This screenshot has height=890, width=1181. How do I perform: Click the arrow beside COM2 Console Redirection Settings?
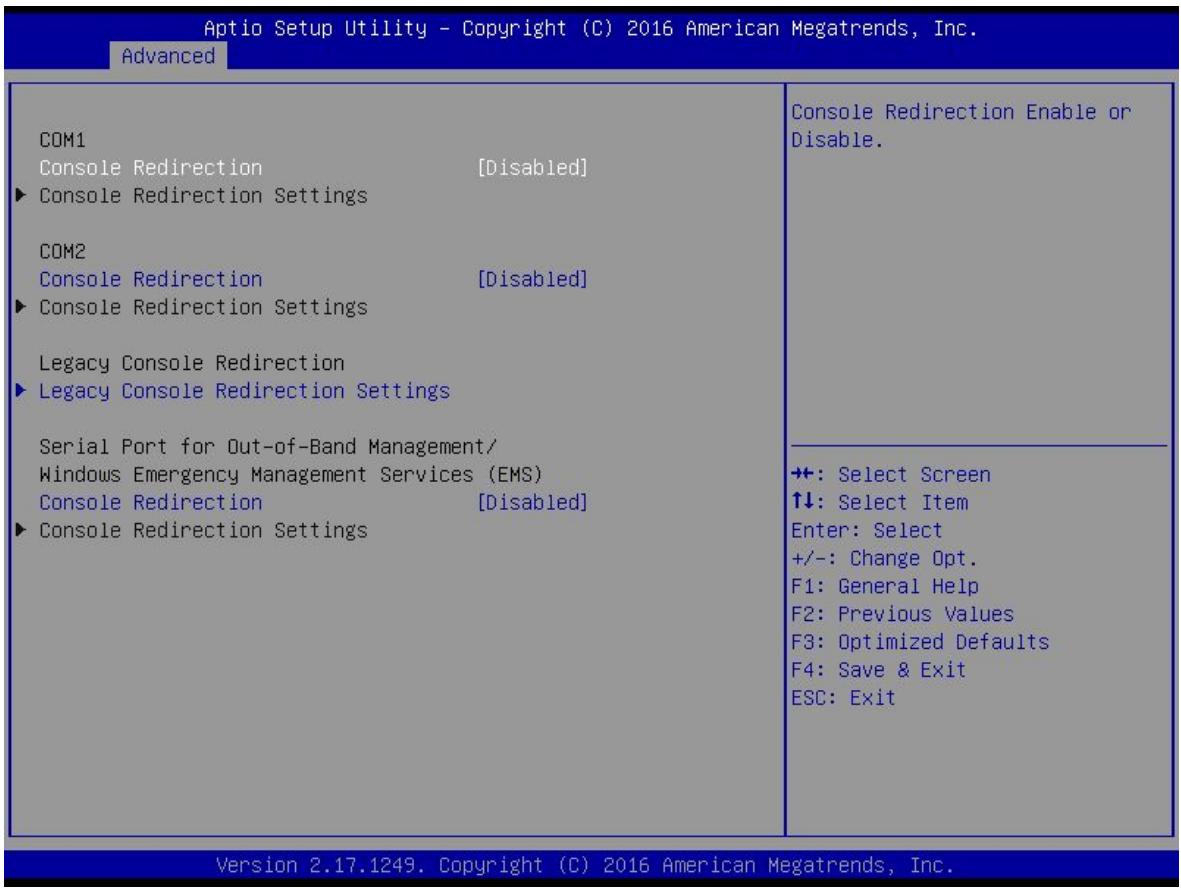pos(21,306)
